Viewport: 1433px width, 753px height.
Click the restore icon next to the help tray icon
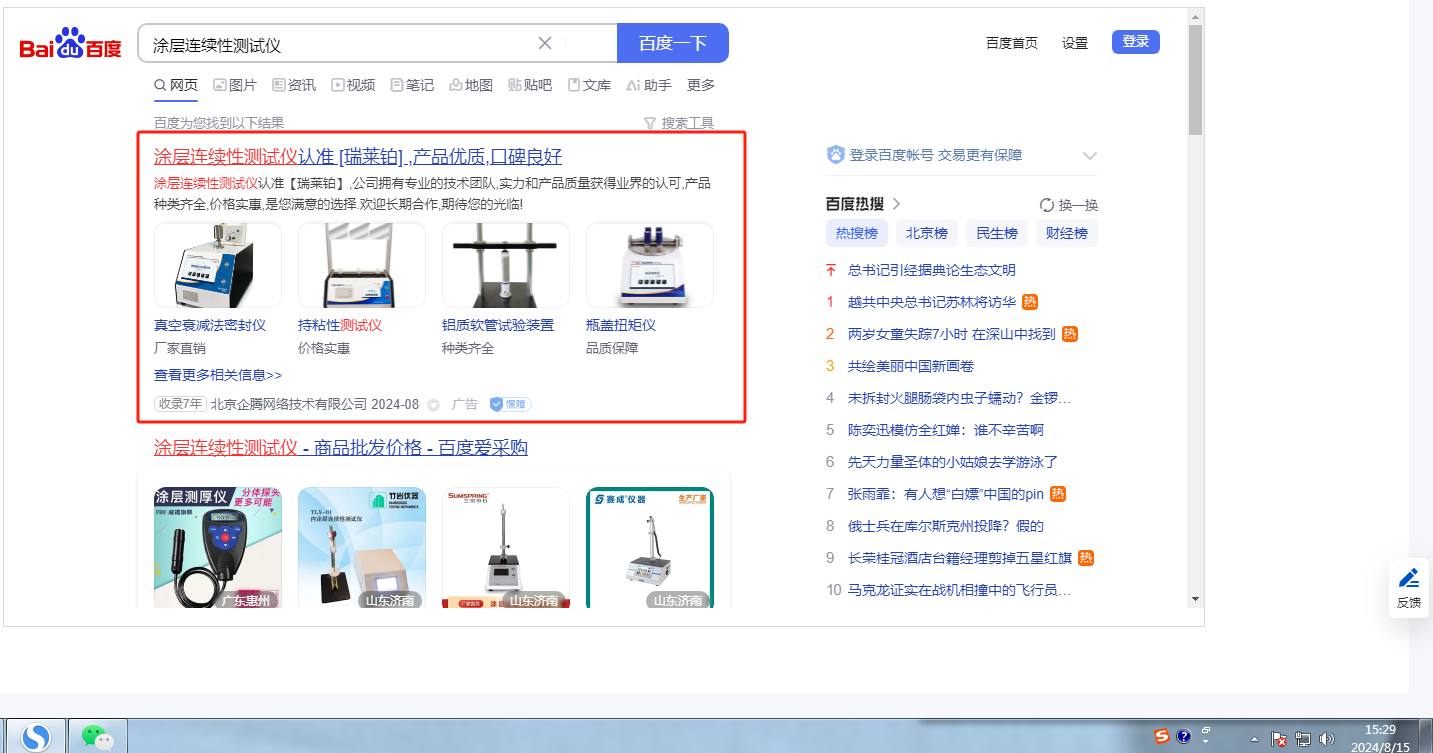1206,730
